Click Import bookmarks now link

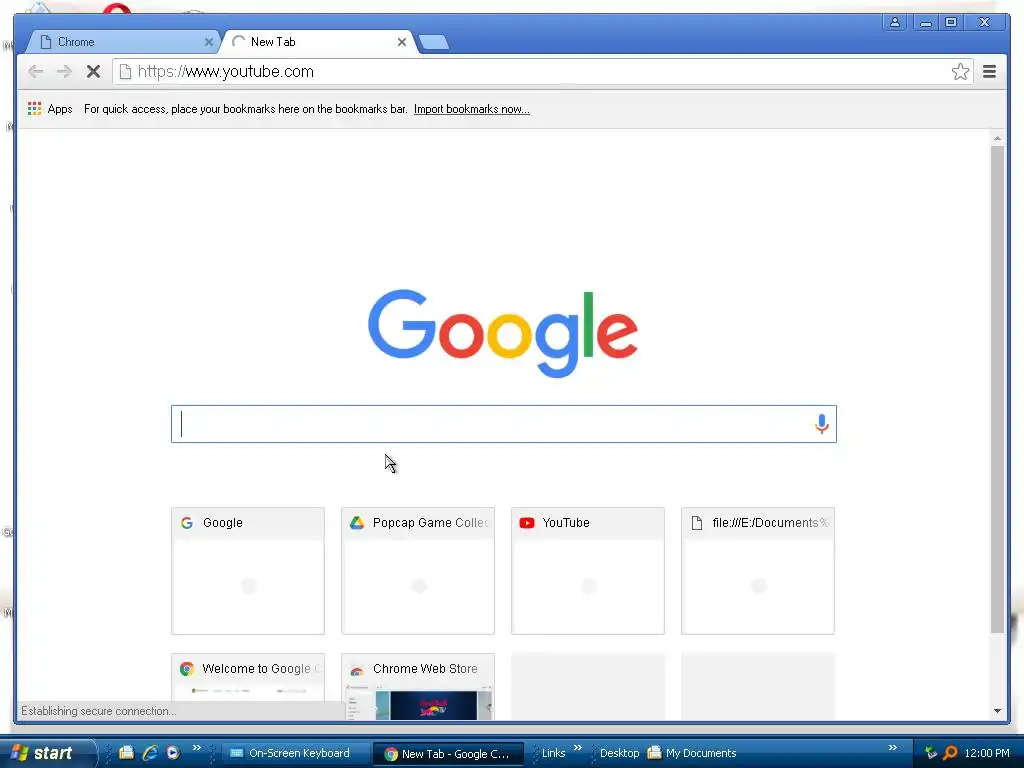coord(472,109)
